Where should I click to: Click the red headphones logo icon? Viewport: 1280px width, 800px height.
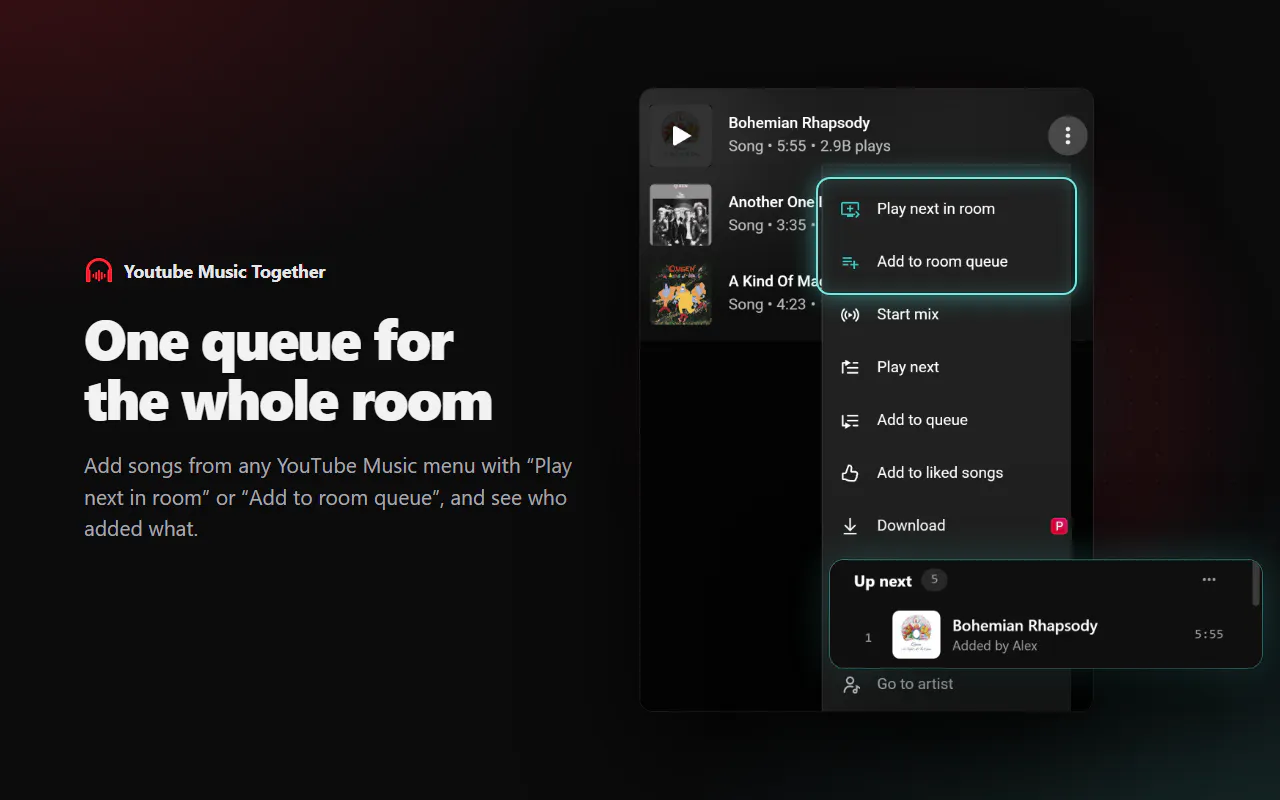tap(99, 271)
